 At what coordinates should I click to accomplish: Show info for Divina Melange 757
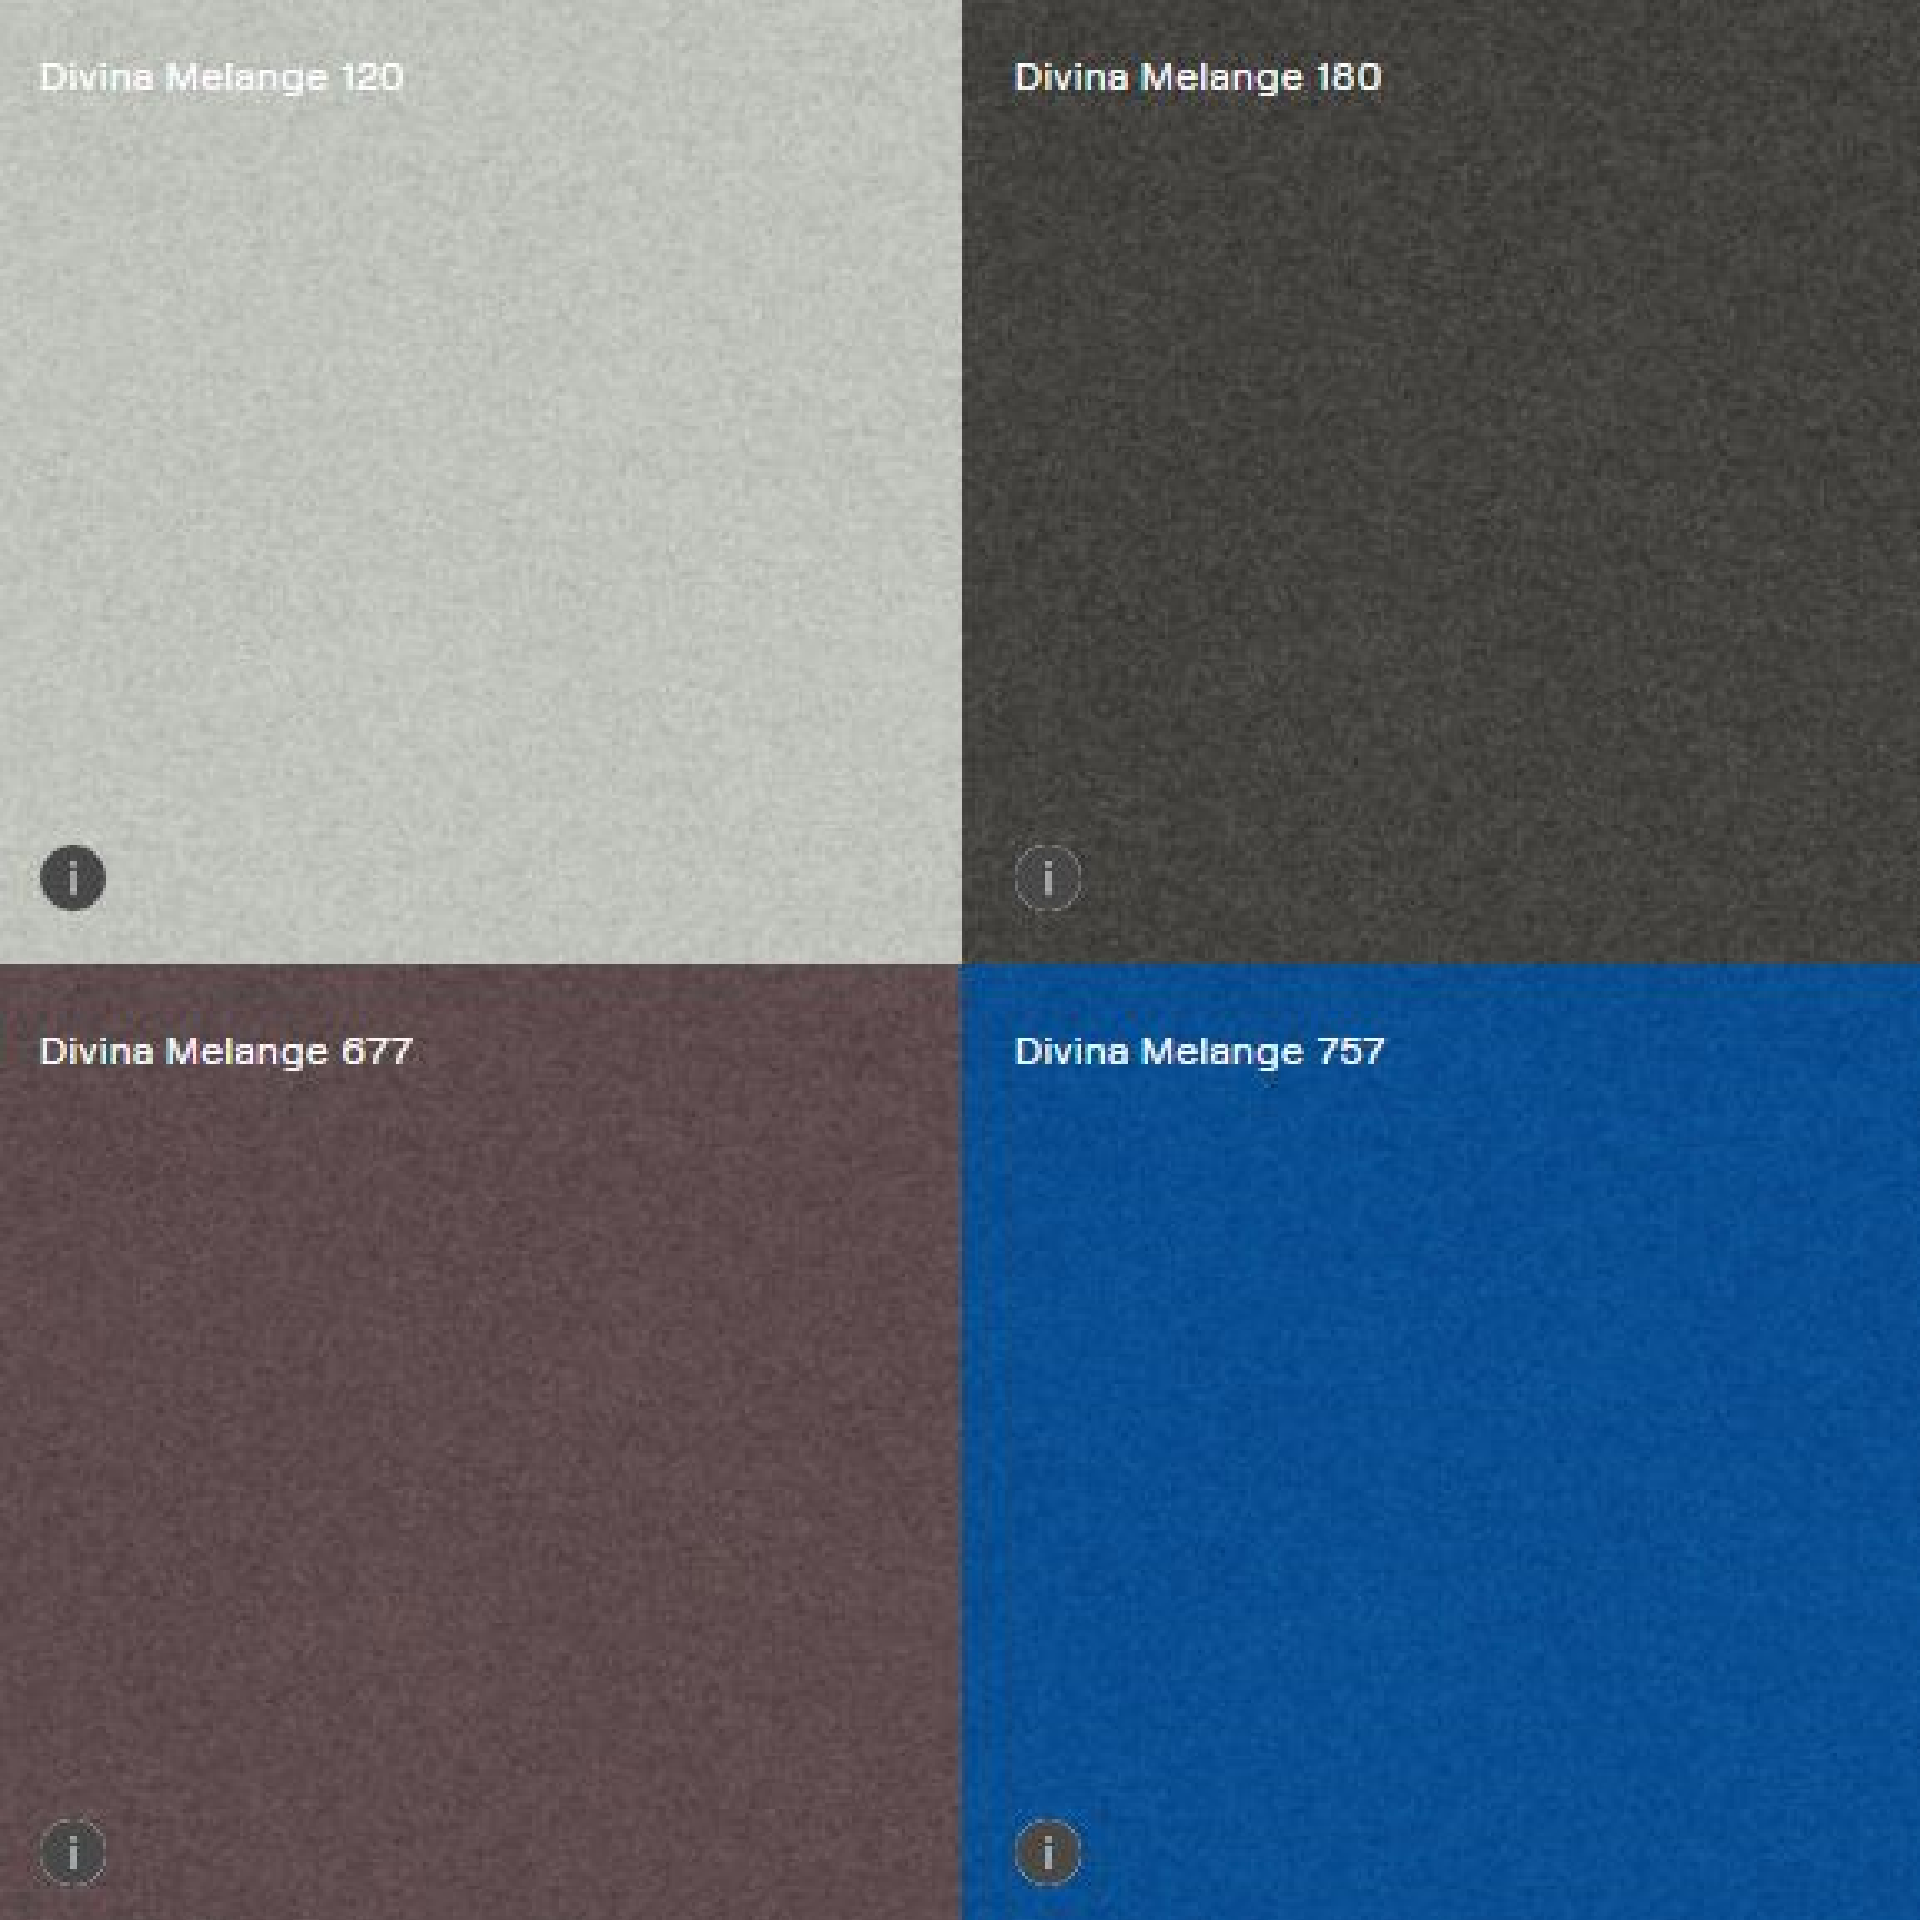point(1047,1852)
